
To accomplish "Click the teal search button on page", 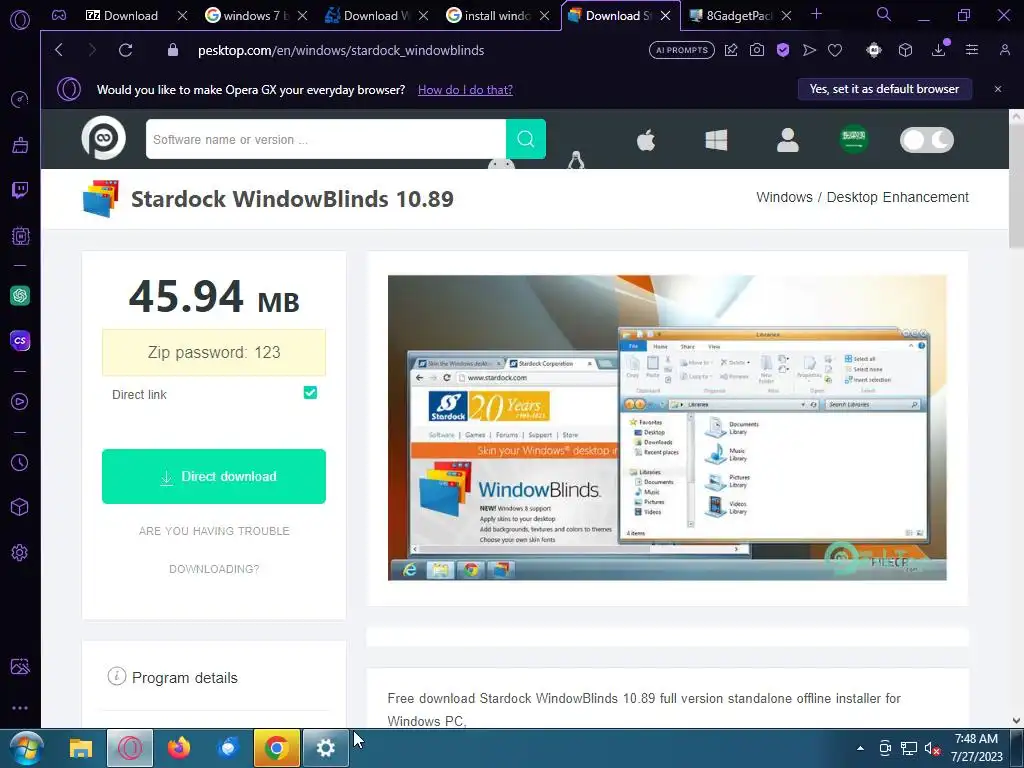I will [x=526, y=139].
